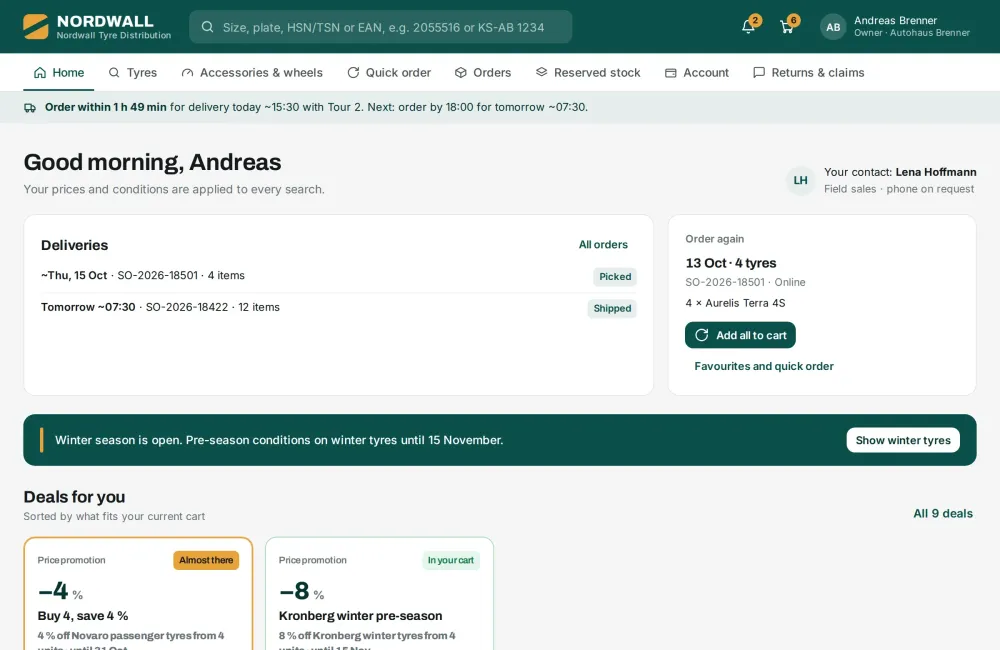The height and width of the screenshot is (650, 1000).
Task: Open delivery row SO-2026-18422
Action: pos(338,308)
